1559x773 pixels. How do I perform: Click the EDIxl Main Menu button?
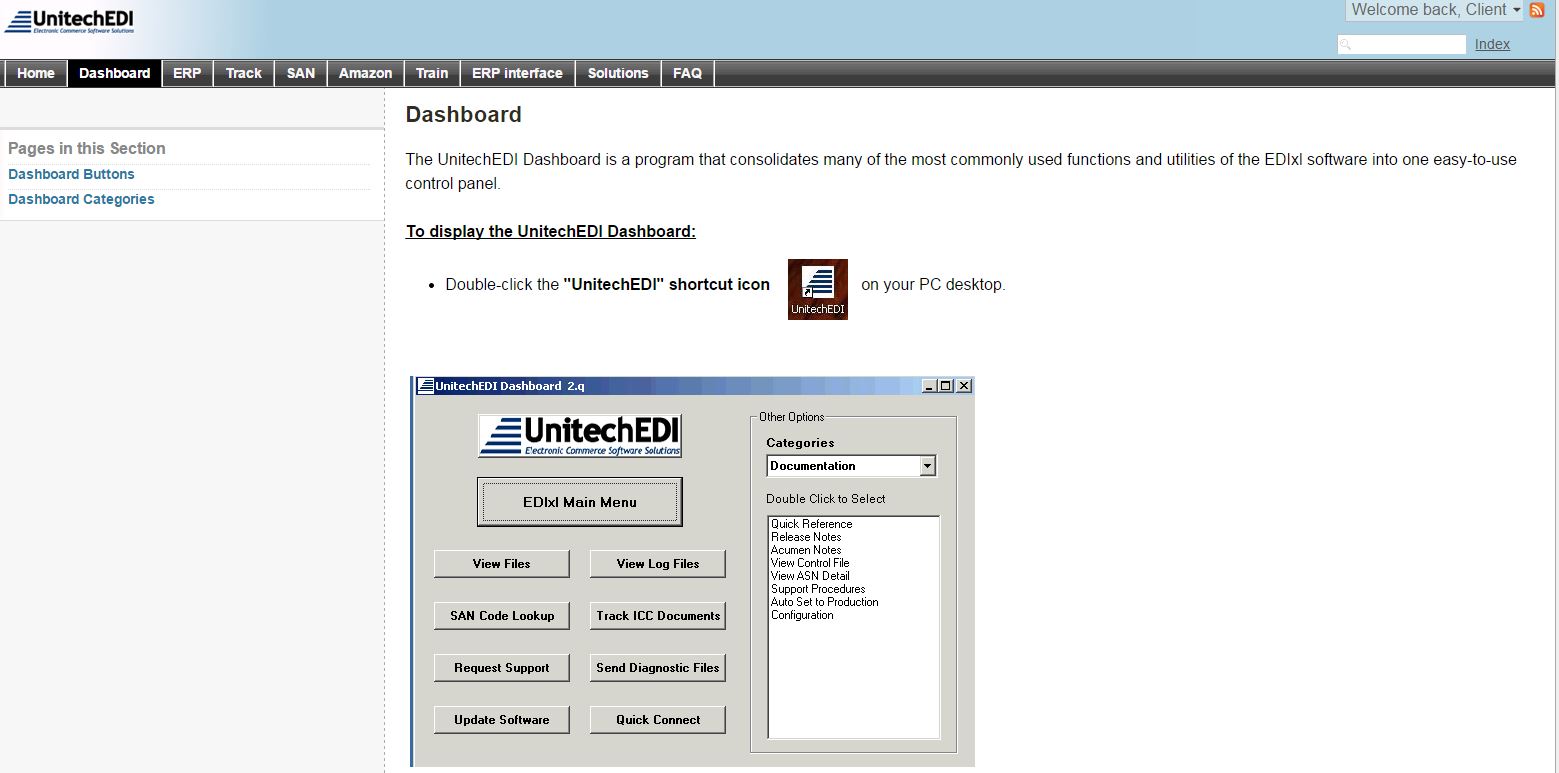tap(580, 502)
